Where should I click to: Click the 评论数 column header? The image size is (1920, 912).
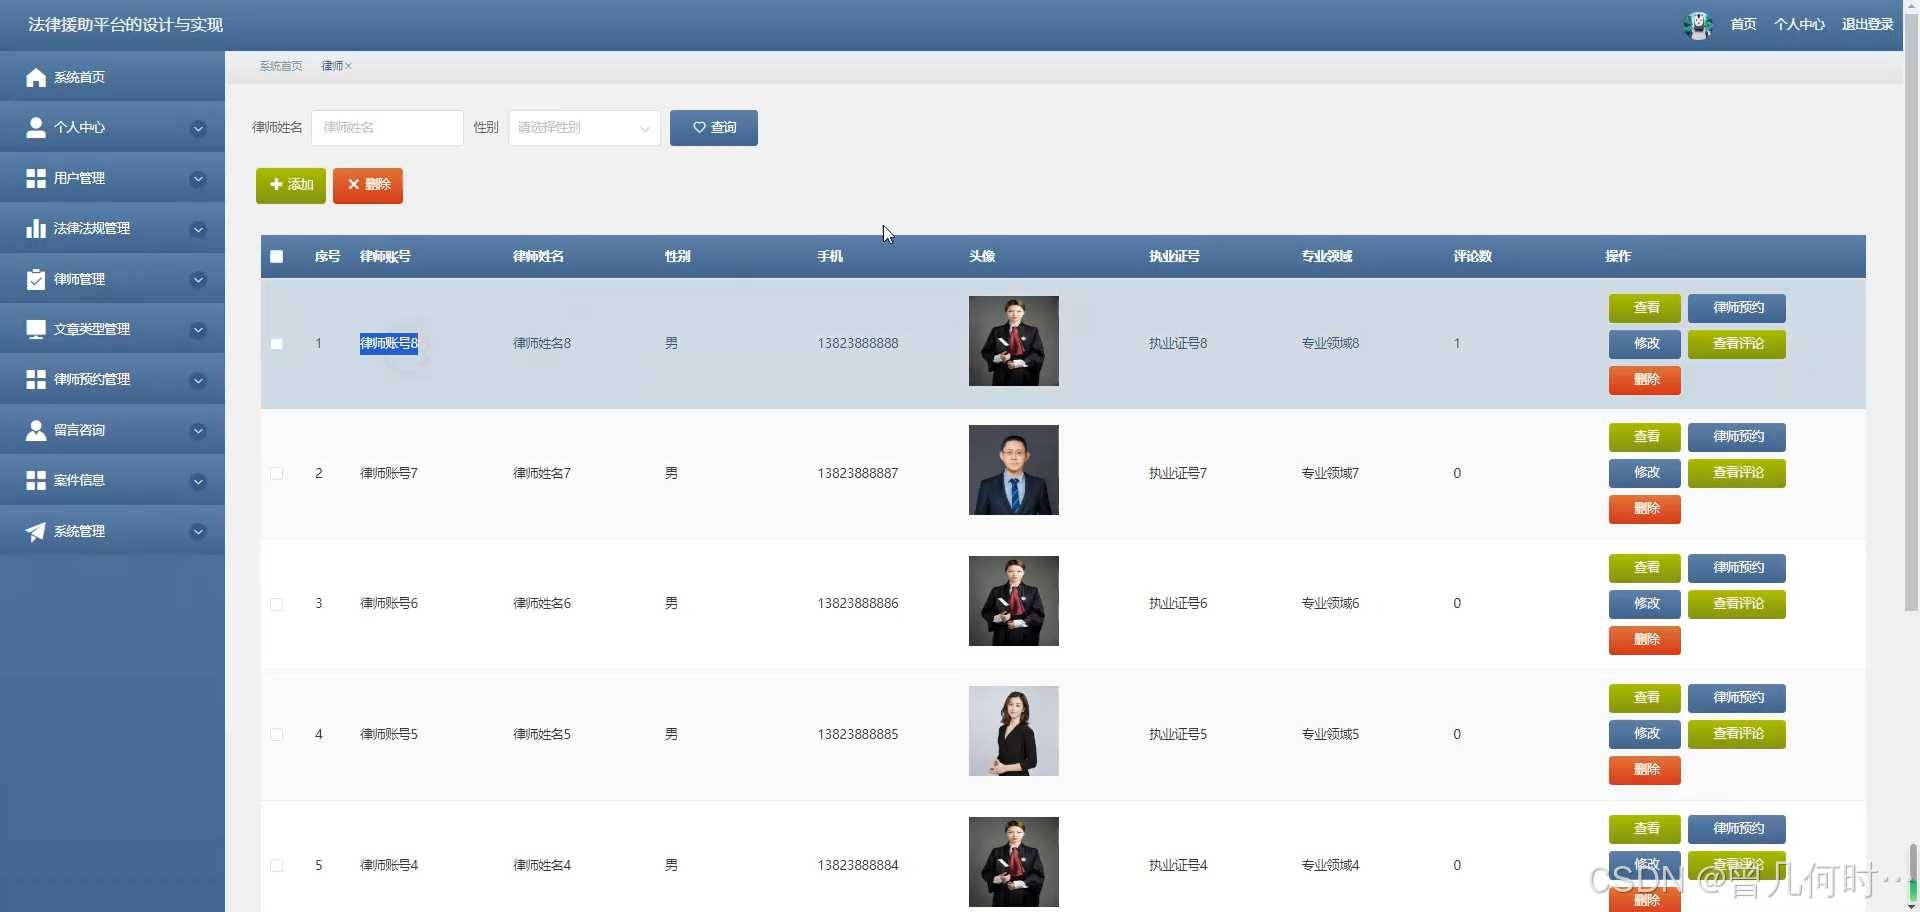(1473, 257)
